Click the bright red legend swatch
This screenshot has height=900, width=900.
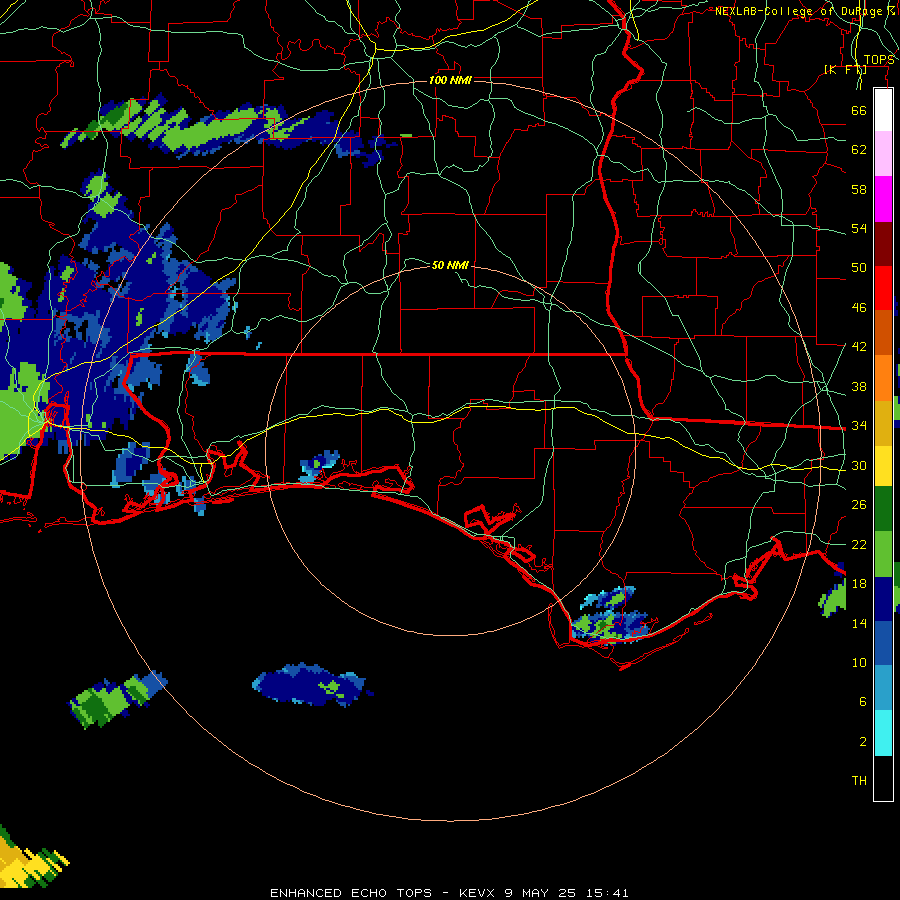pyautogui.click(x=883, y=288)
